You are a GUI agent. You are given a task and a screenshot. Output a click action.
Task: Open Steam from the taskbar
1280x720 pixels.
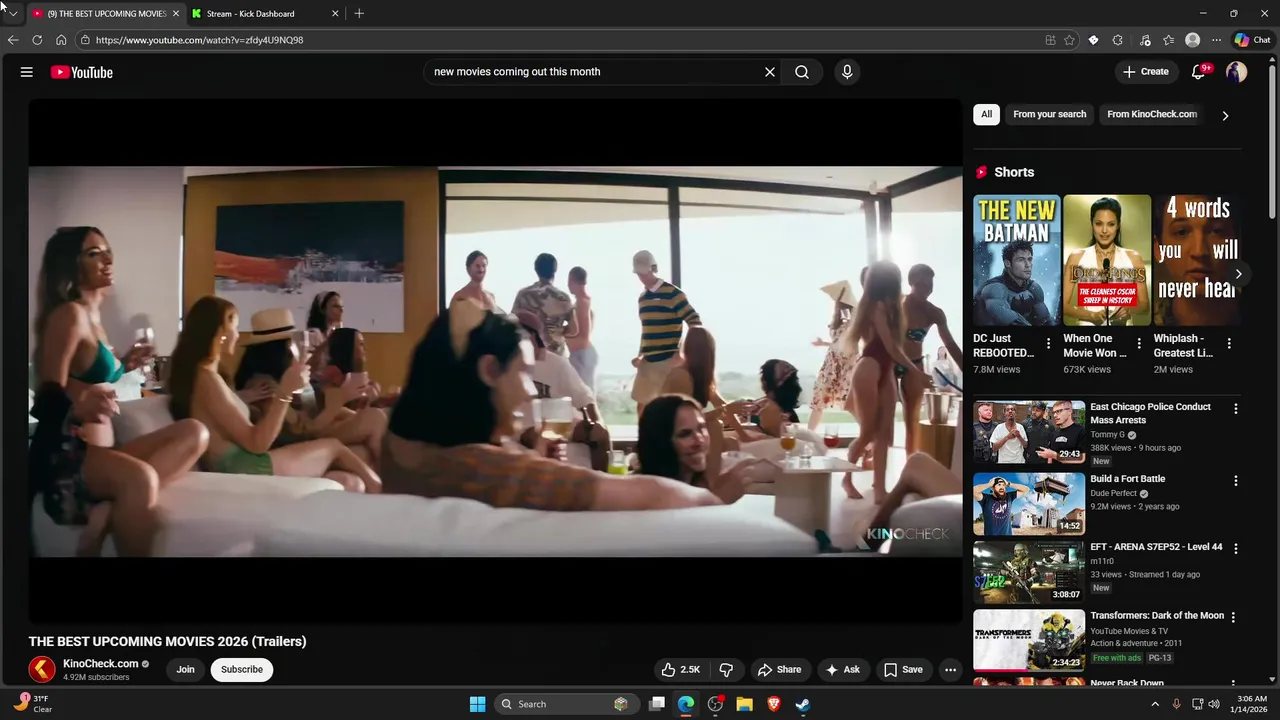tap(803, 704)
